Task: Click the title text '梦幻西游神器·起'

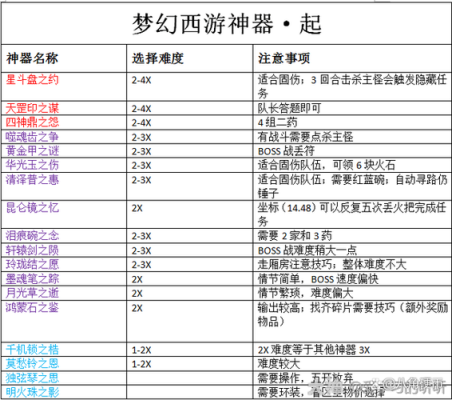Action: click(227, 24)
